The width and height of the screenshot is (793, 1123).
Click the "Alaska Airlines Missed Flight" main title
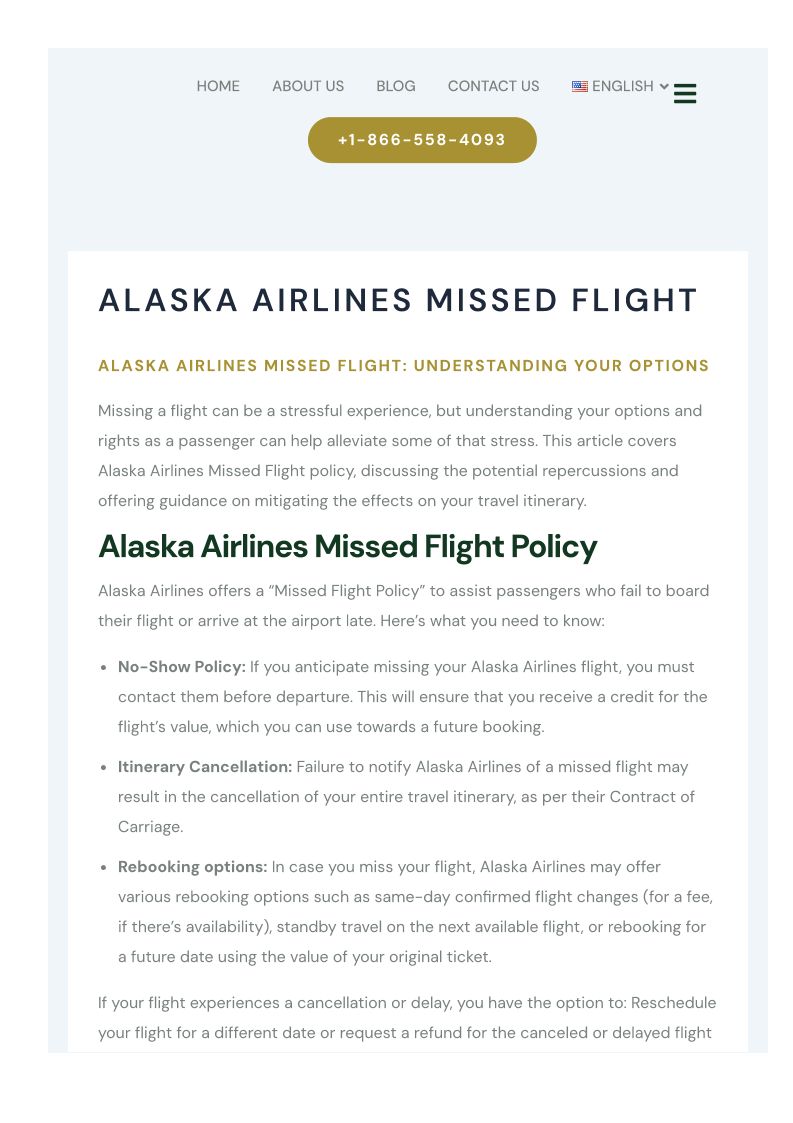pos(398,301)
